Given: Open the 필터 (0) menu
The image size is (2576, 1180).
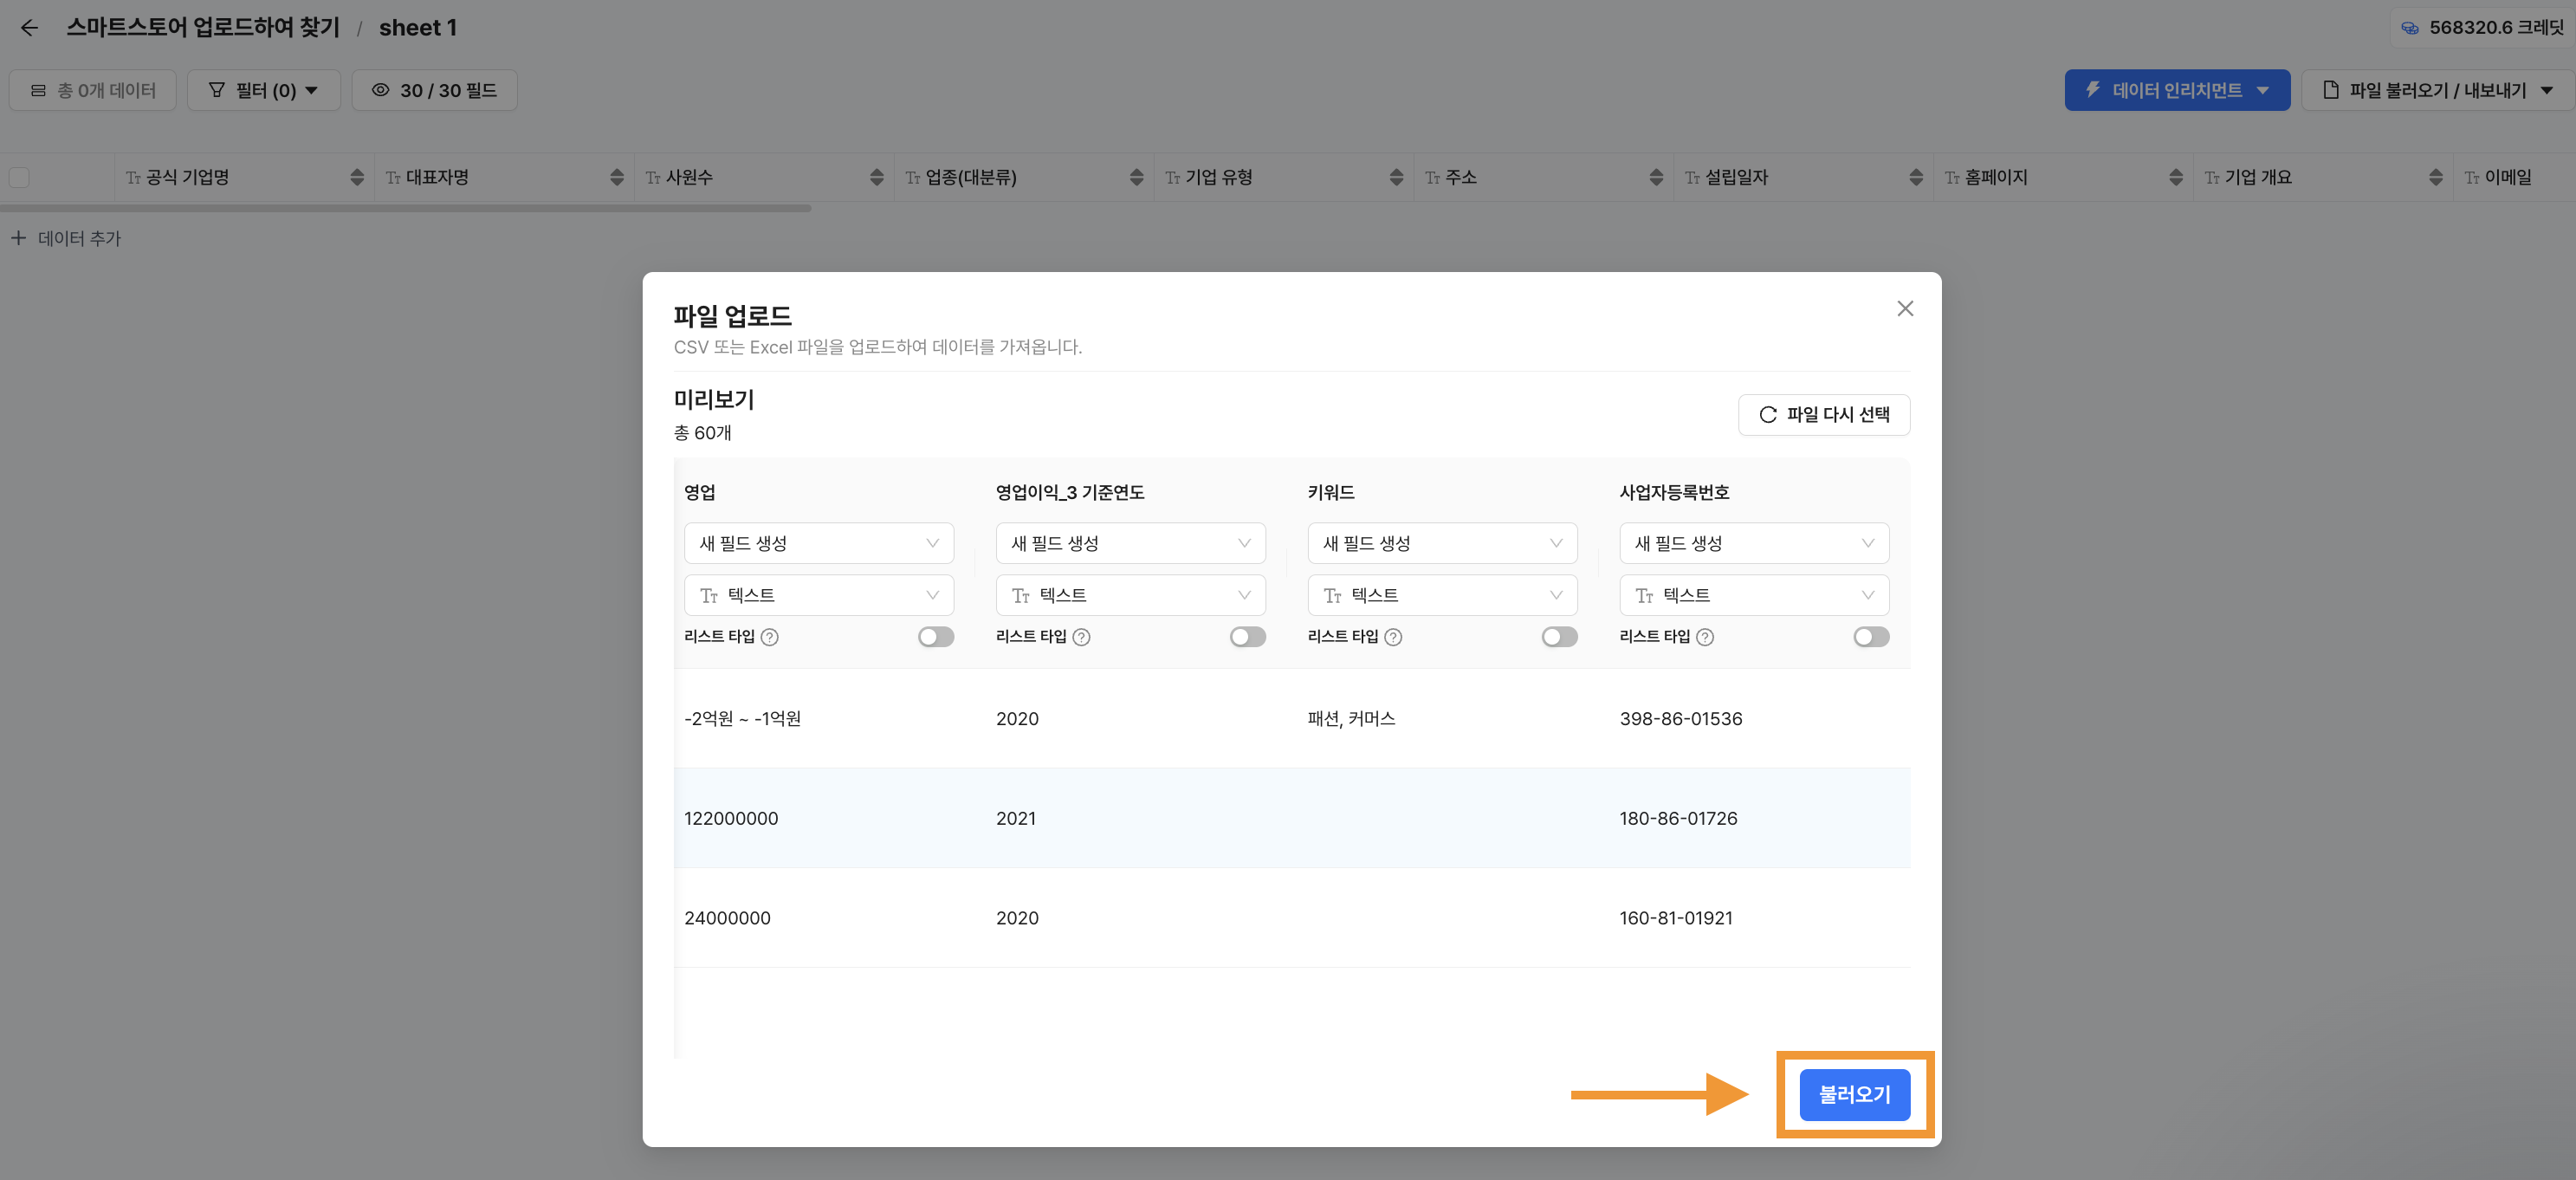Looking at the screenshot, I should coord(263,90).
